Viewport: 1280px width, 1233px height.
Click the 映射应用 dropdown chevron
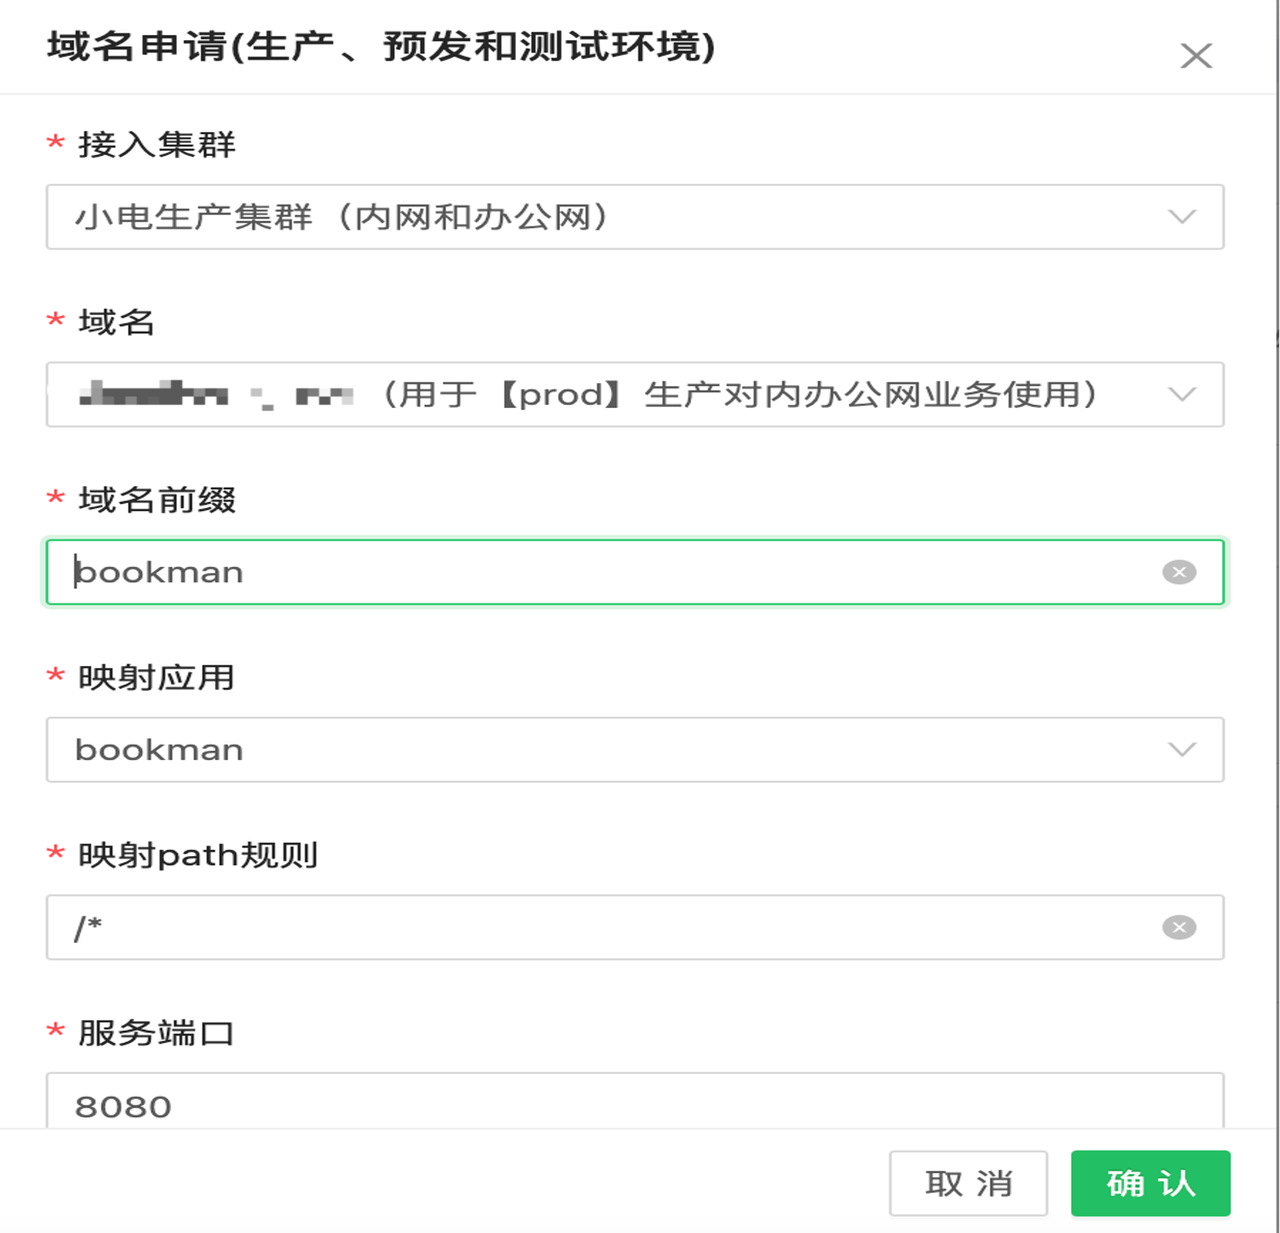pyautogui.click(x=1182, y=750)
